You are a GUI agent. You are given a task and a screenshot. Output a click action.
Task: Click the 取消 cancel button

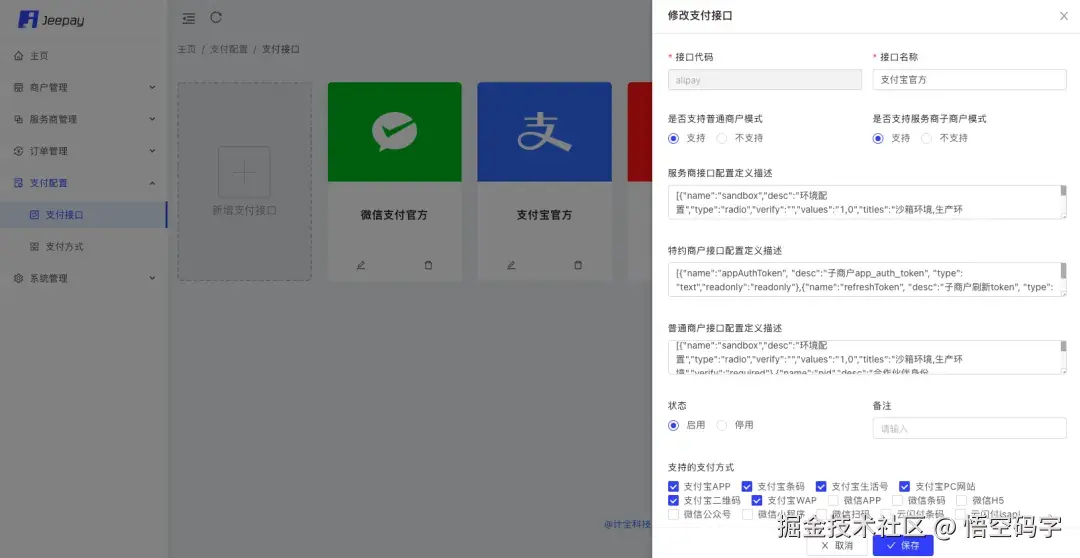point(837,546)
